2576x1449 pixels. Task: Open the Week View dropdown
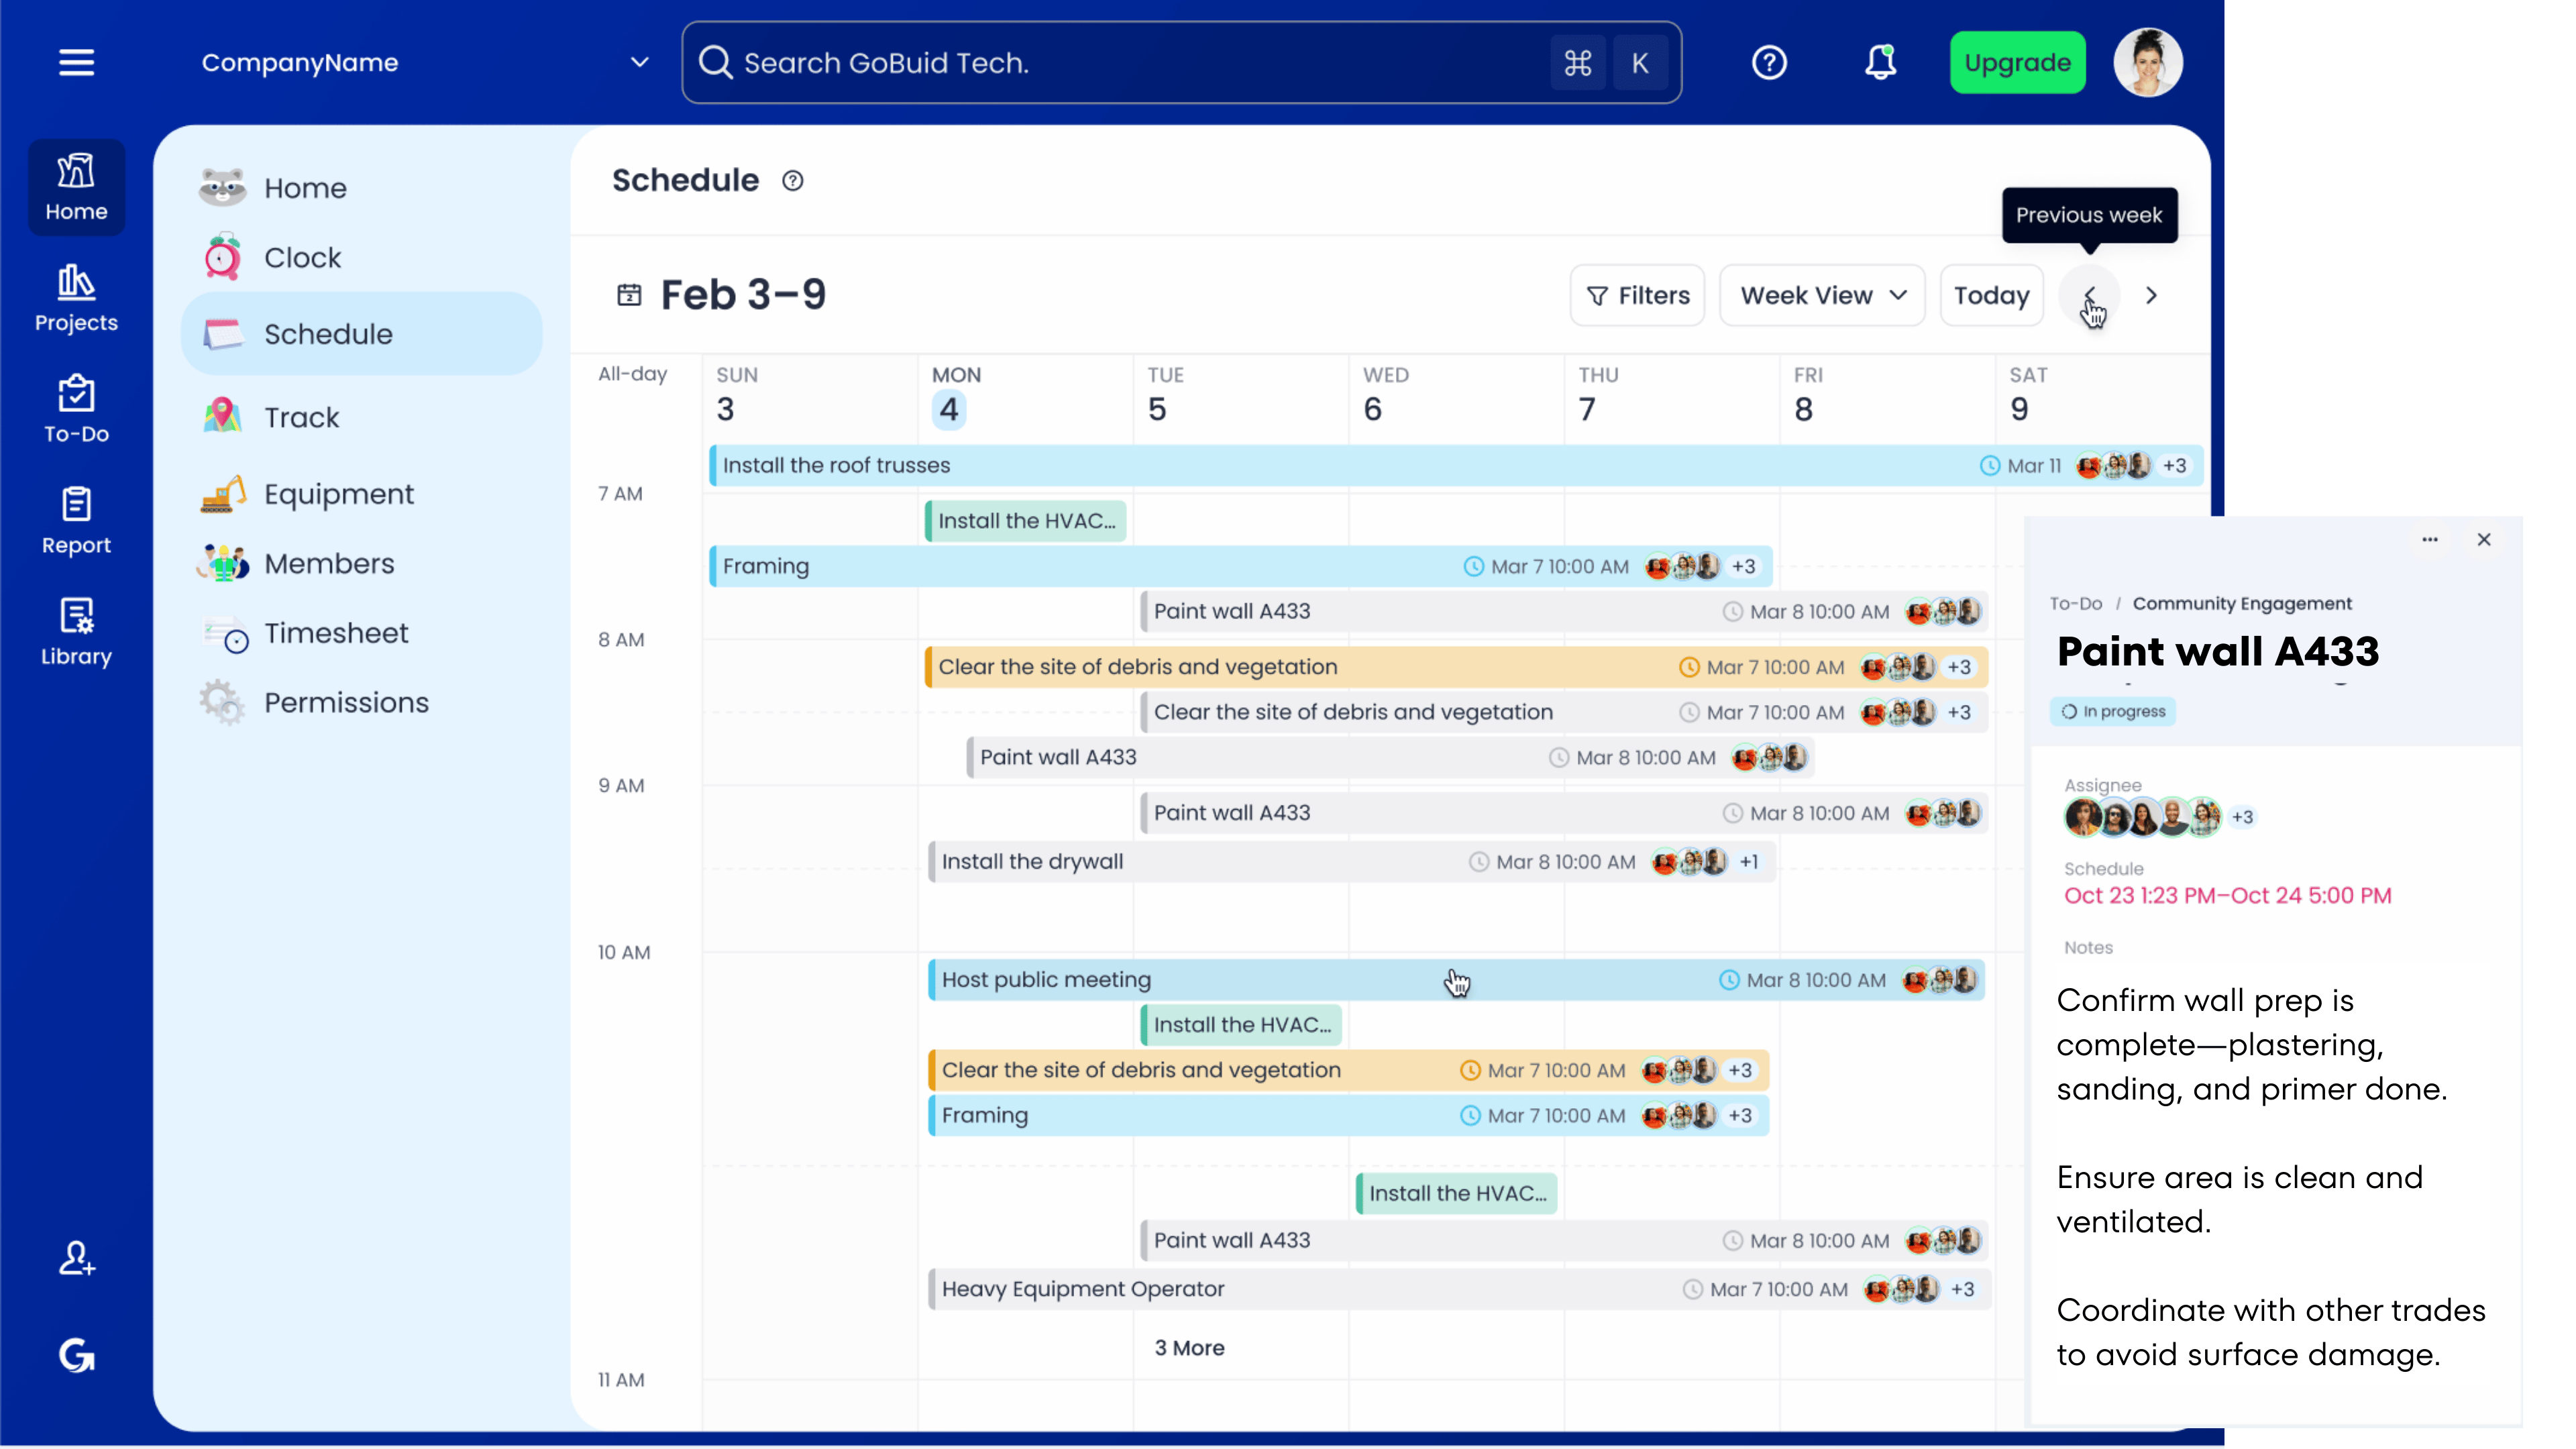pyautogui.click(x=1822, y=295)
